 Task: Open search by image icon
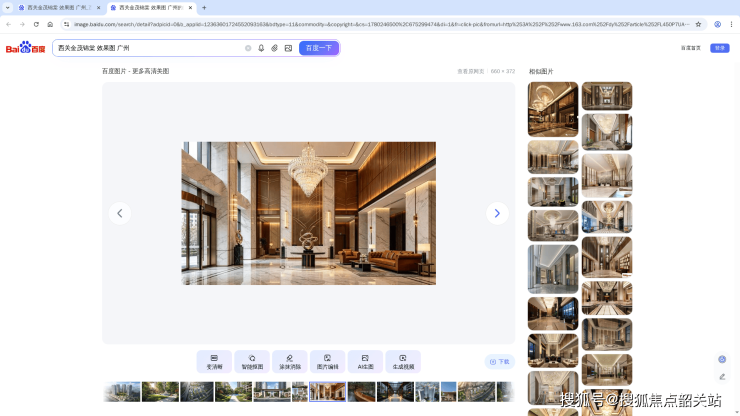288,48
